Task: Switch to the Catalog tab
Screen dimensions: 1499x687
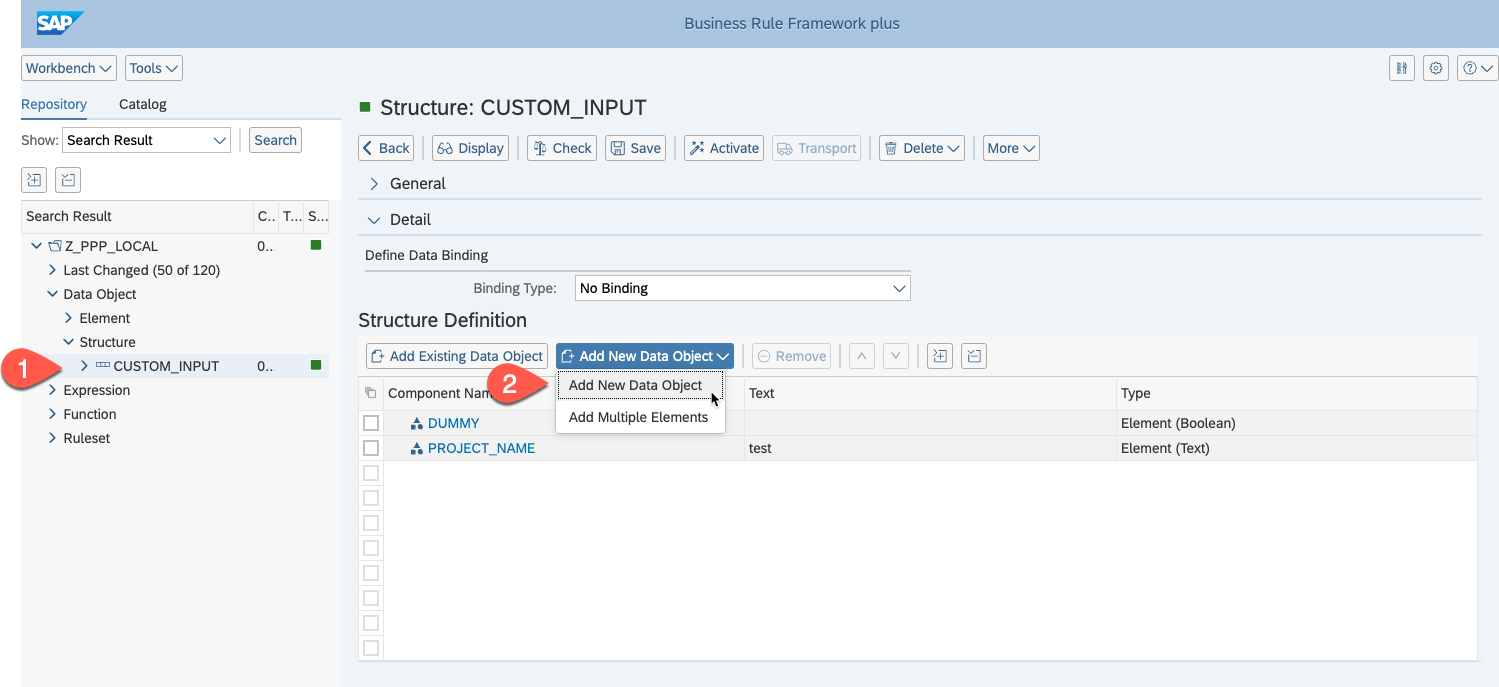Action: pos(142,104)
